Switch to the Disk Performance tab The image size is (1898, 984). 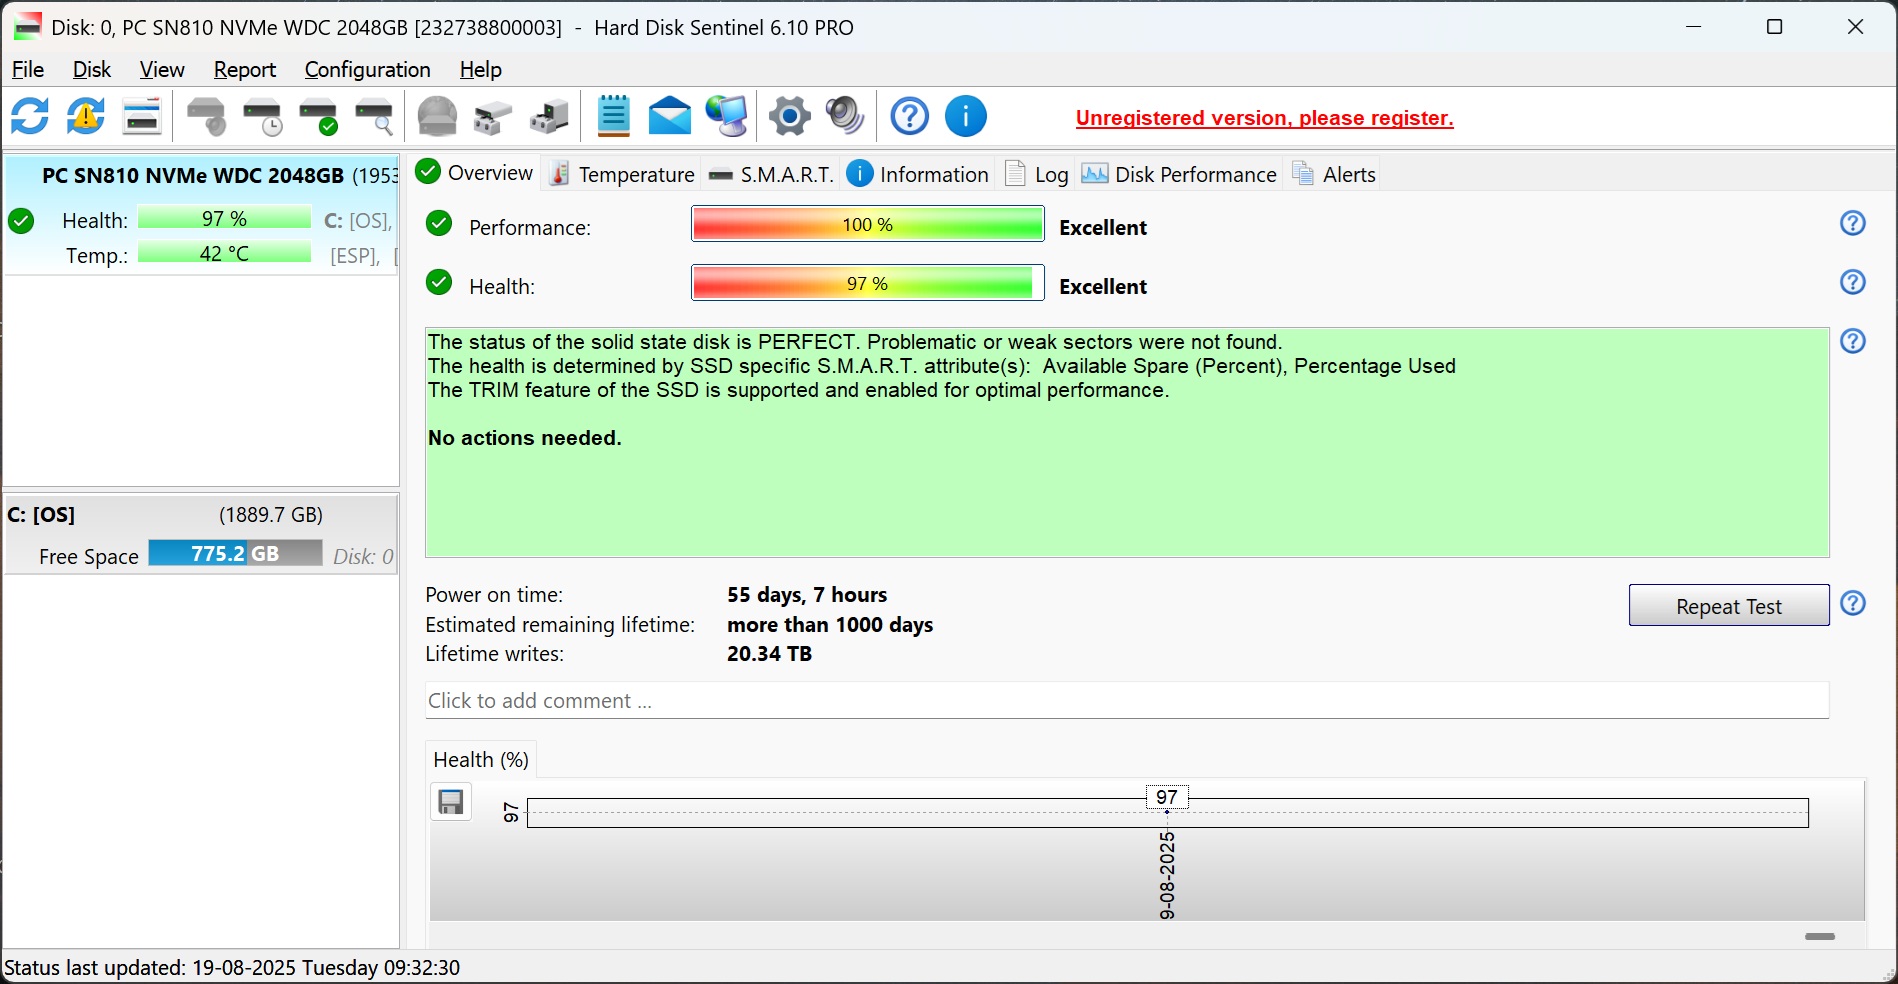click(1179, 174)
